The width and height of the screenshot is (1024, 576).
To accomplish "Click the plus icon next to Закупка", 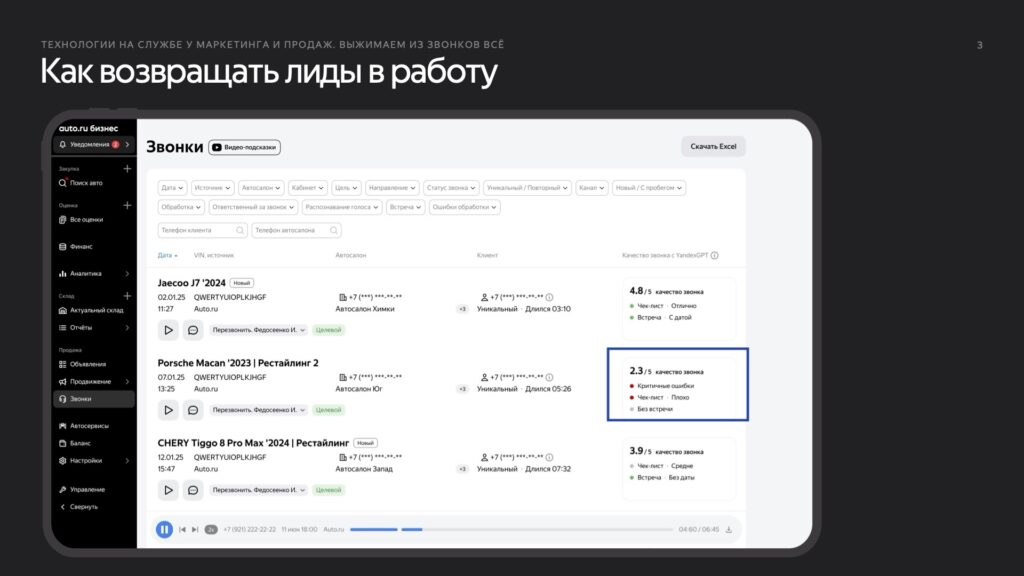I will [x=127, y=169].
